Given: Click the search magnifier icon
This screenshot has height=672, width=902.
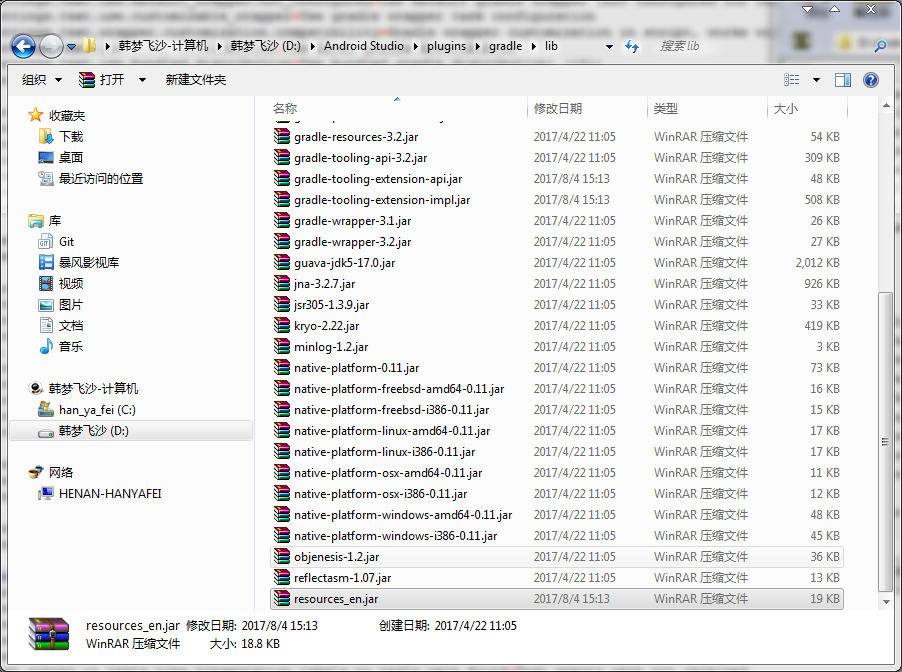Looking at the screenshot, I should (880, 46).
